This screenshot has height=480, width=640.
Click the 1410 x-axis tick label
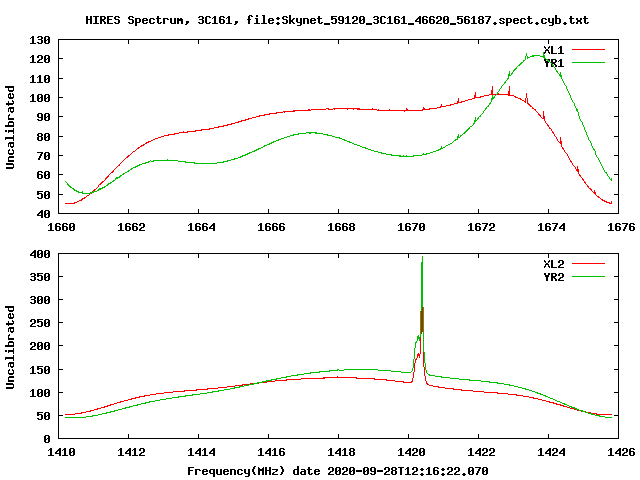coord(61,452)
